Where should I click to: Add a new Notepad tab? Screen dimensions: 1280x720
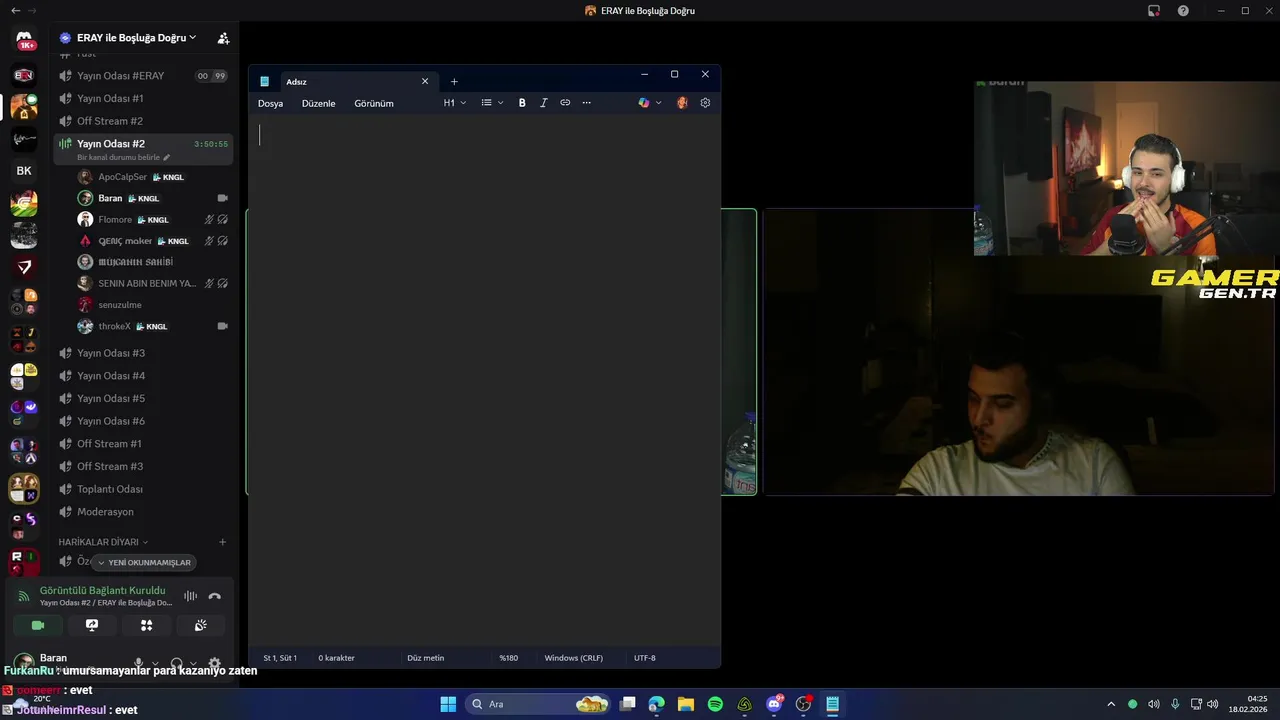coord(454,82)
